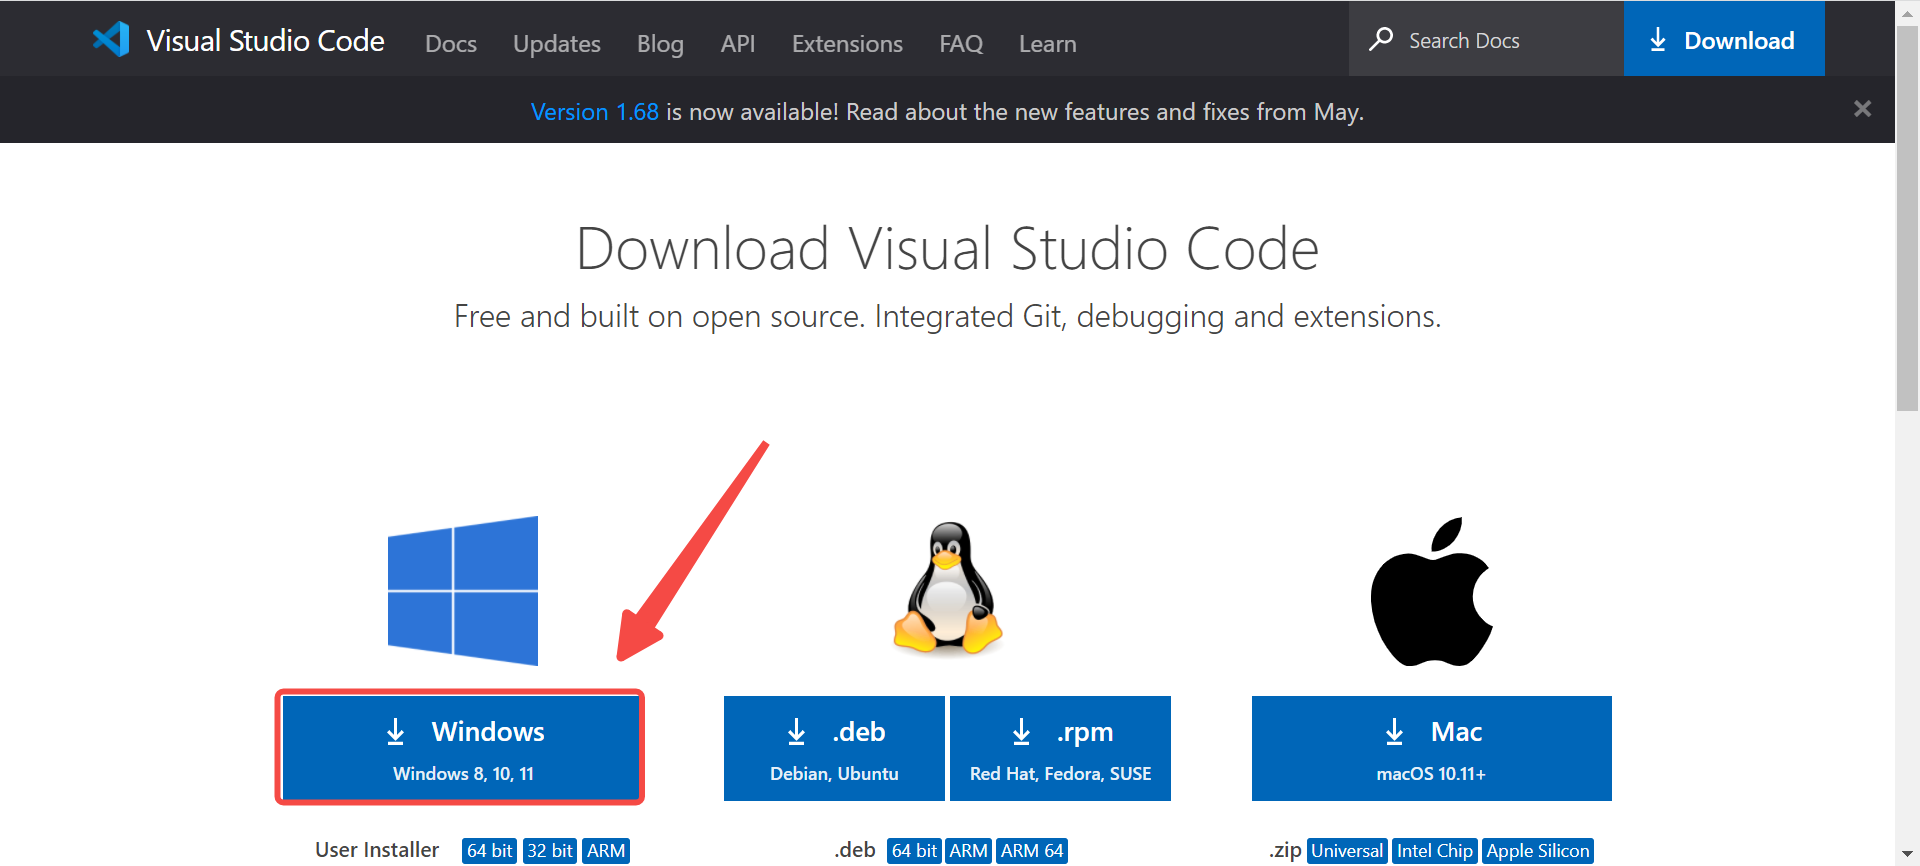Go to the Blog
The image size is (1920, 866).
[660, 44]
